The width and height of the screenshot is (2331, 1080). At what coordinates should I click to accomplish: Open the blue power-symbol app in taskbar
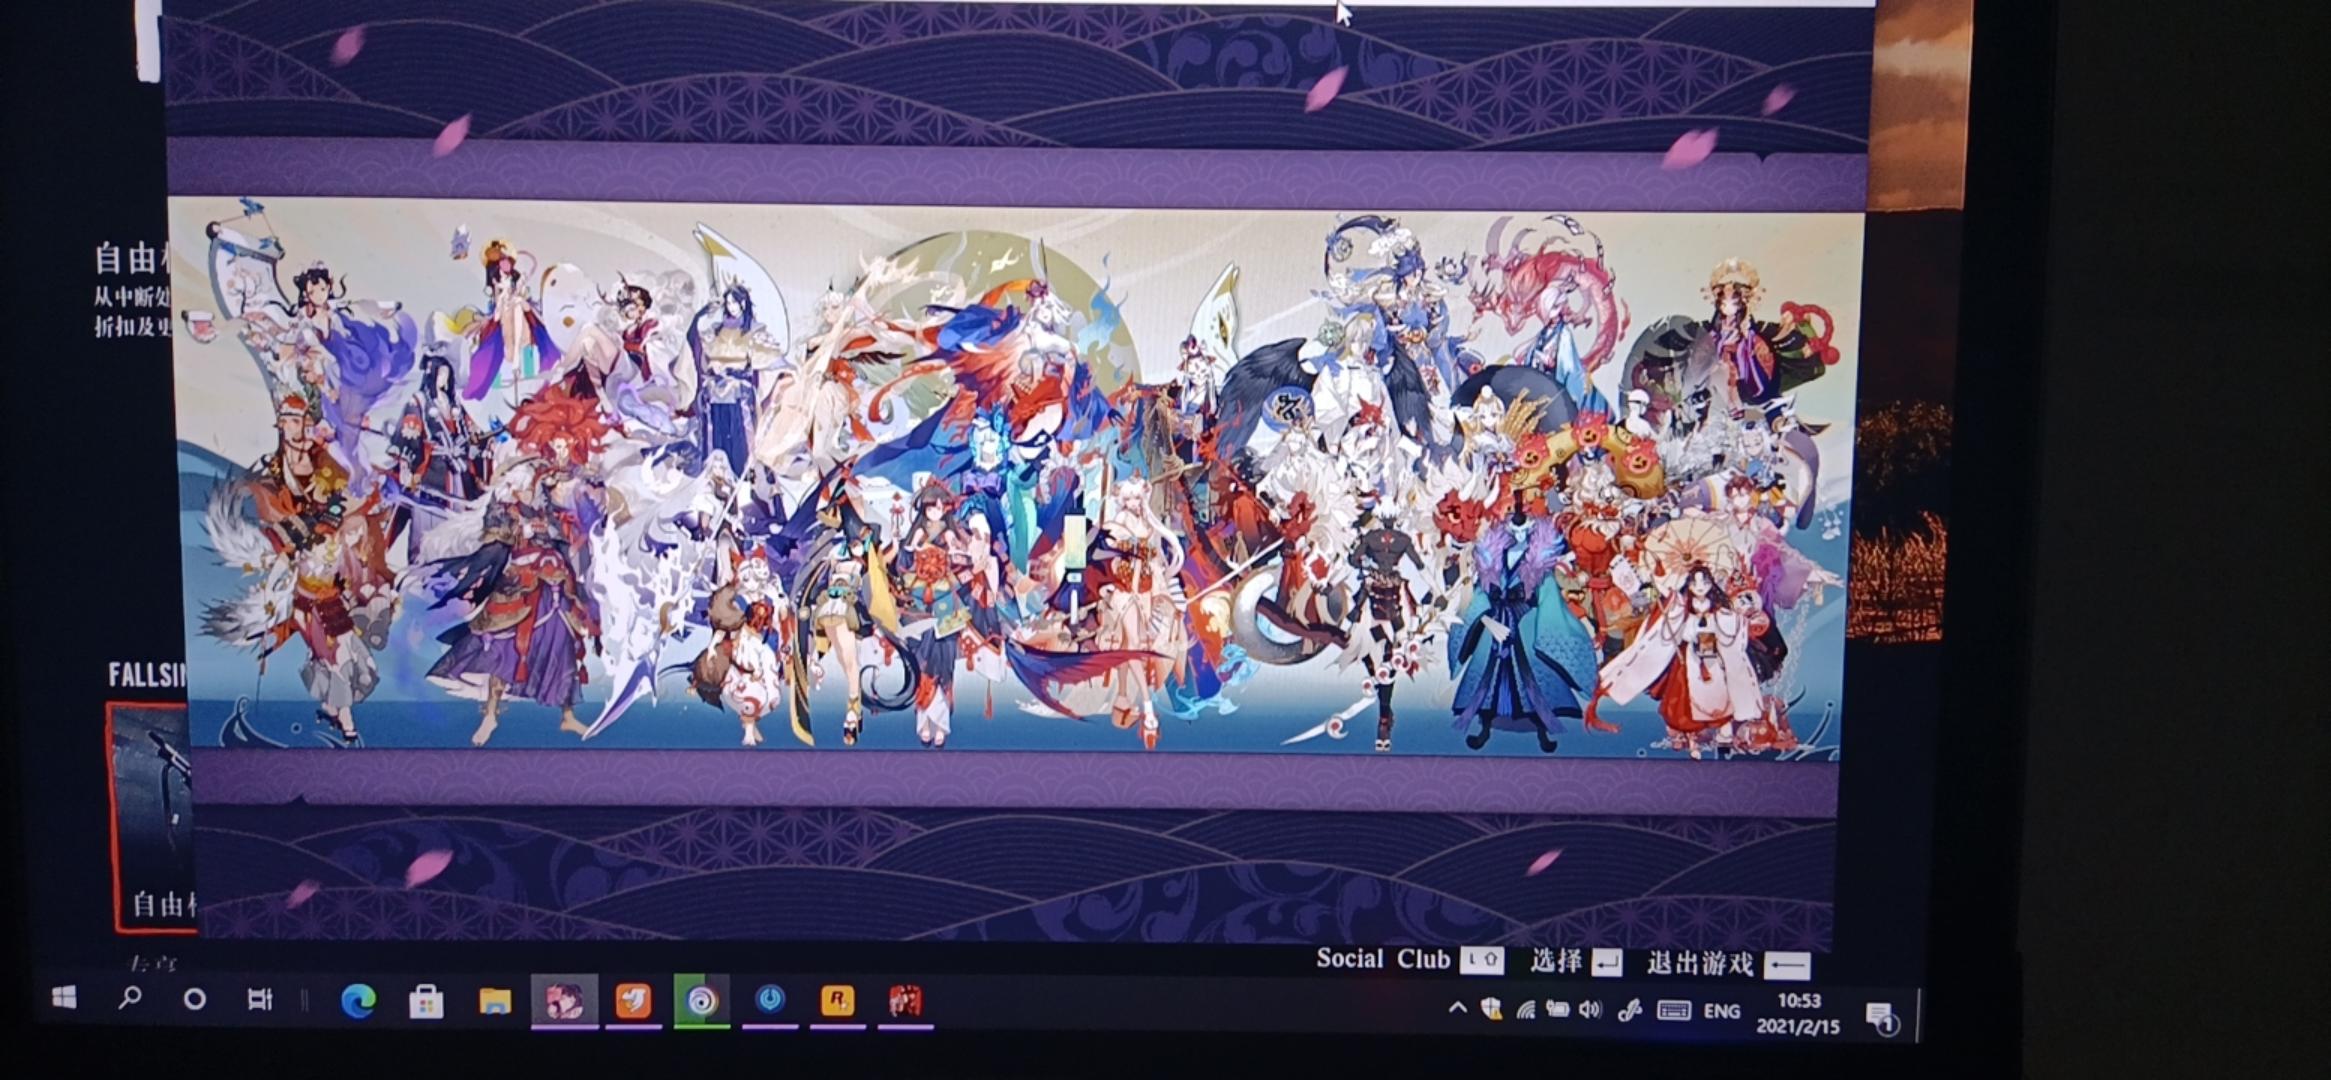(769, 1000)
